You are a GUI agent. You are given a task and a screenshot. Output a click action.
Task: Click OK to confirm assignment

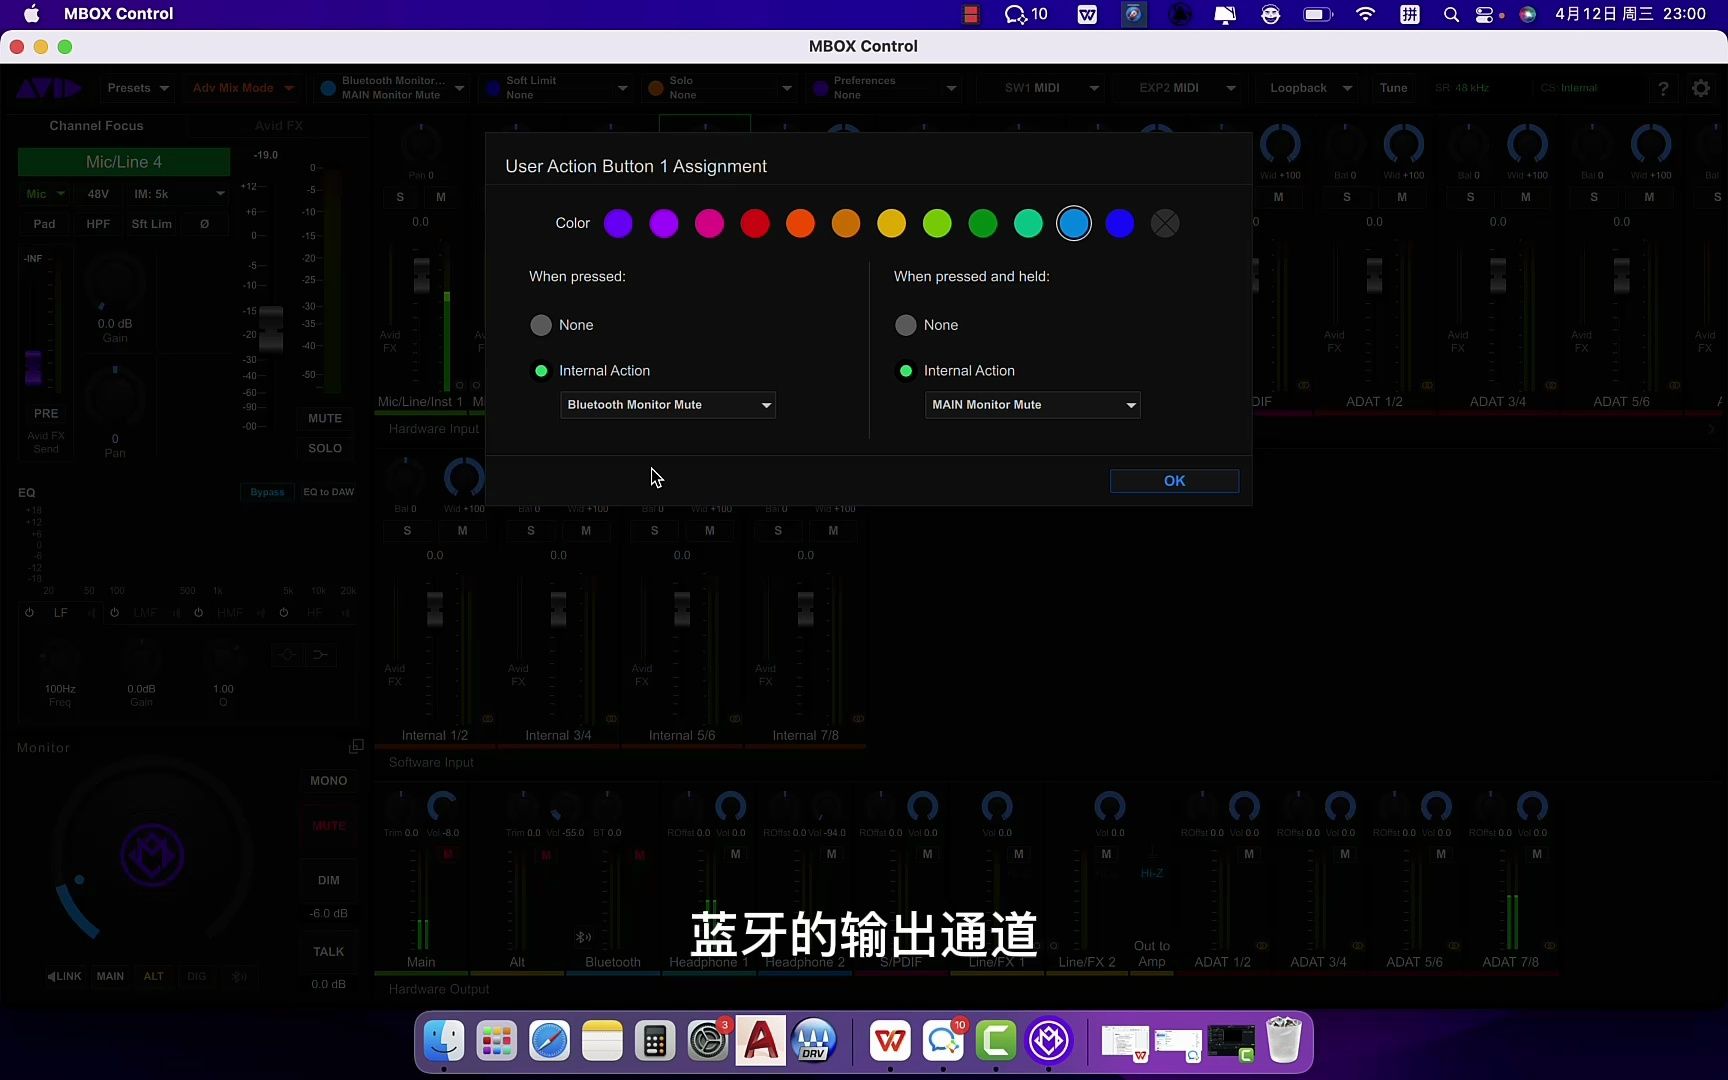pos(1174,481)
